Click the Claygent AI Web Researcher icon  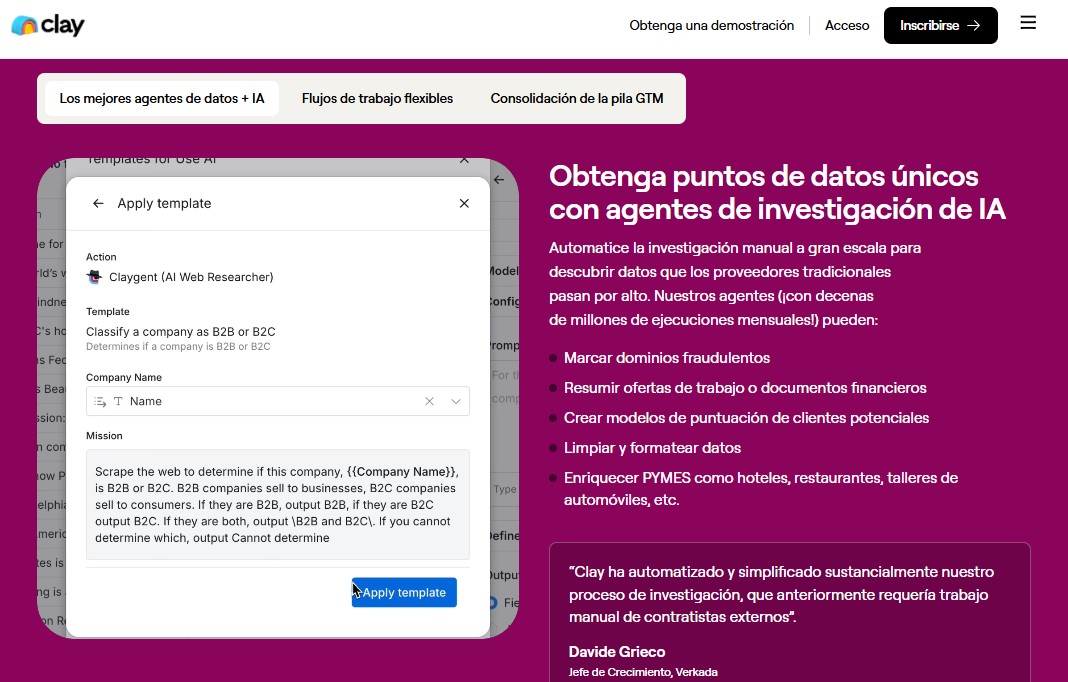point(94,277)
